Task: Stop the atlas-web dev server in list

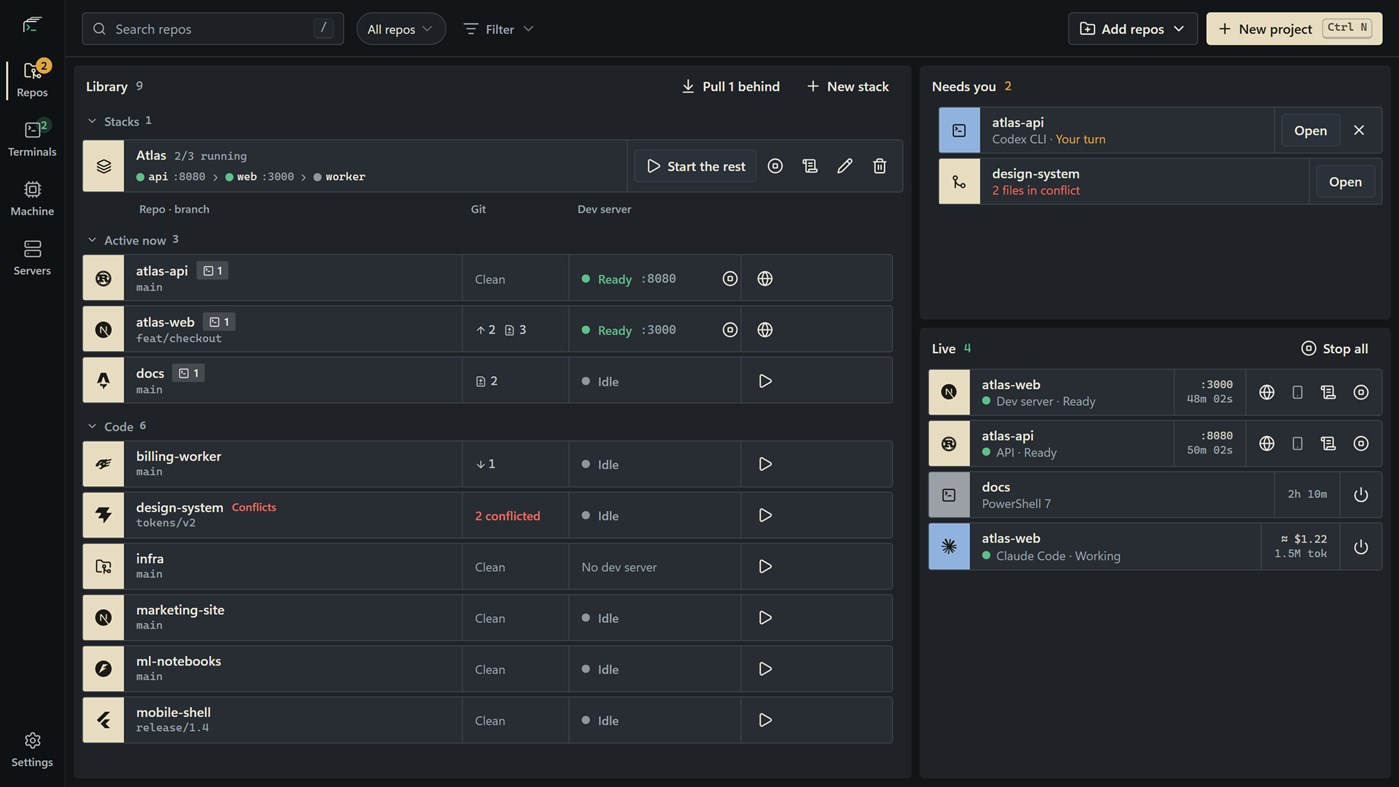Action: tap(730, 330)
